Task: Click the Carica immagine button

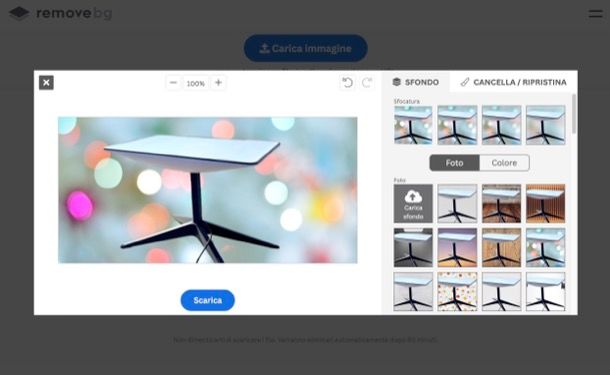Action: pos(306,48)
